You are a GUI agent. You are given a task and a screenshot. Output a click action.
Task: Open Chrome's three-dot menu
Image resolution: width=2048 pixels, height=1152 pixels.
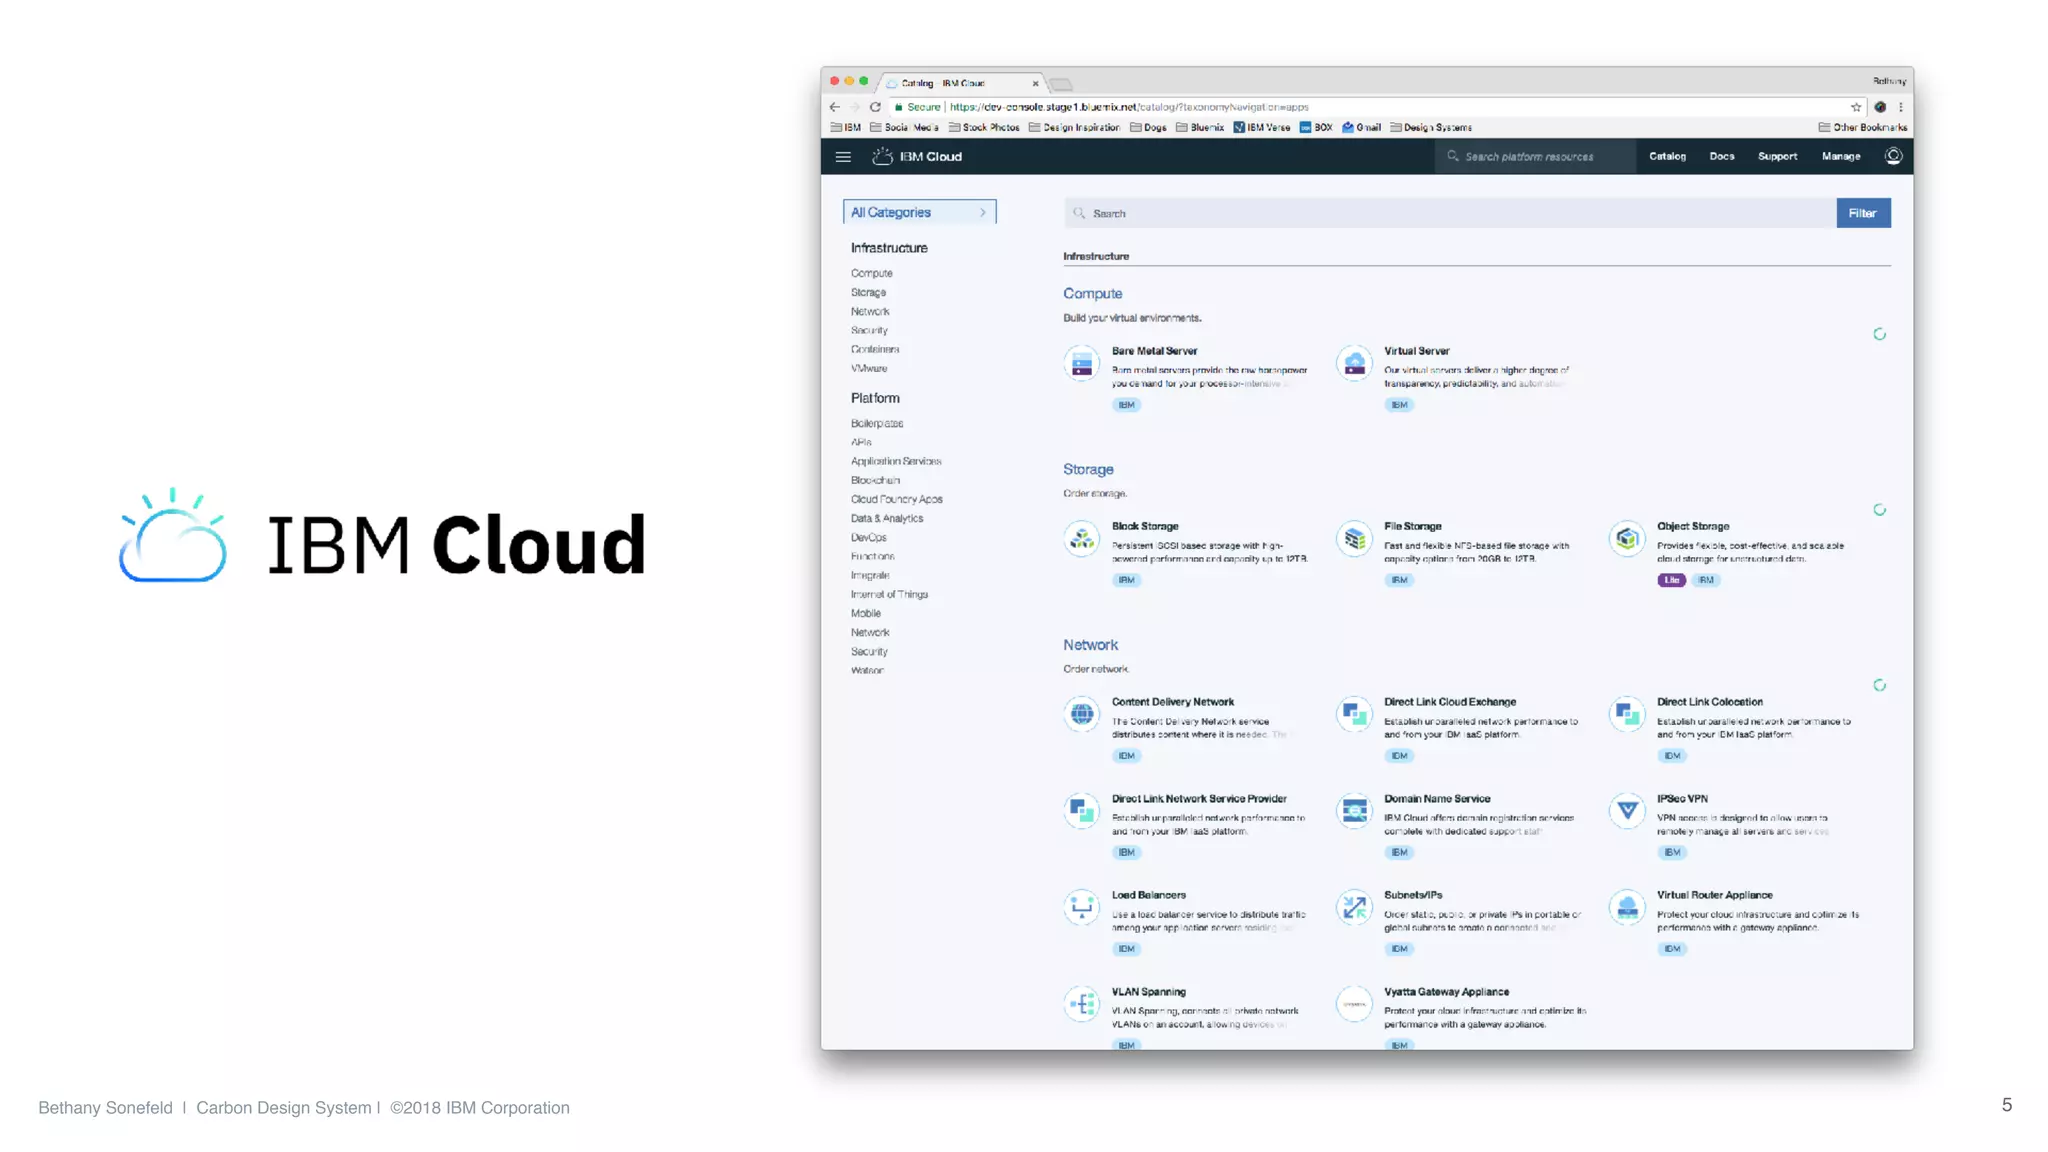click(1900, 107)
